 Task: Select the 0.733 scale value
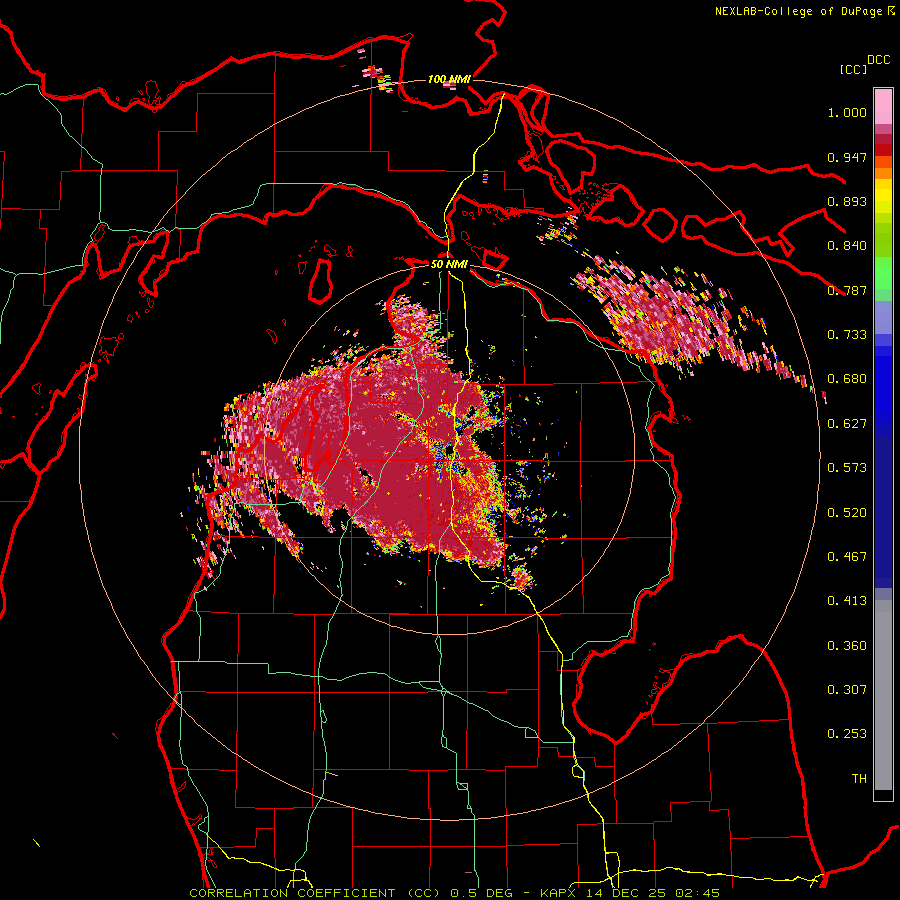point(847,335)
